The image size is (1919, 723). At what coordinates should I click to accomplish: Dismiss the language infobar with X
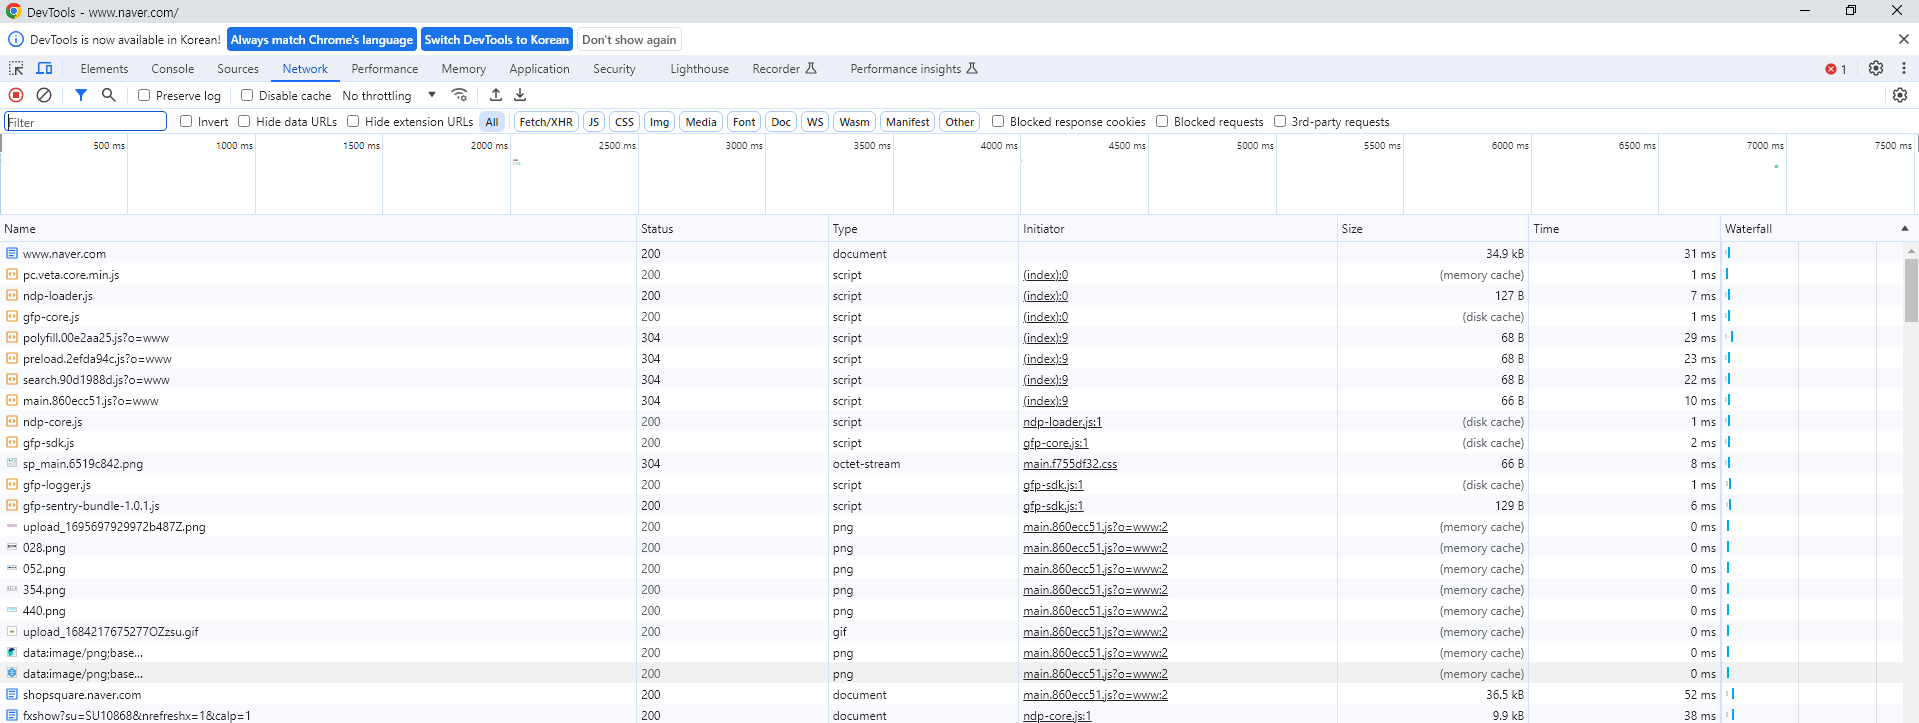(x=1903, y=39)
